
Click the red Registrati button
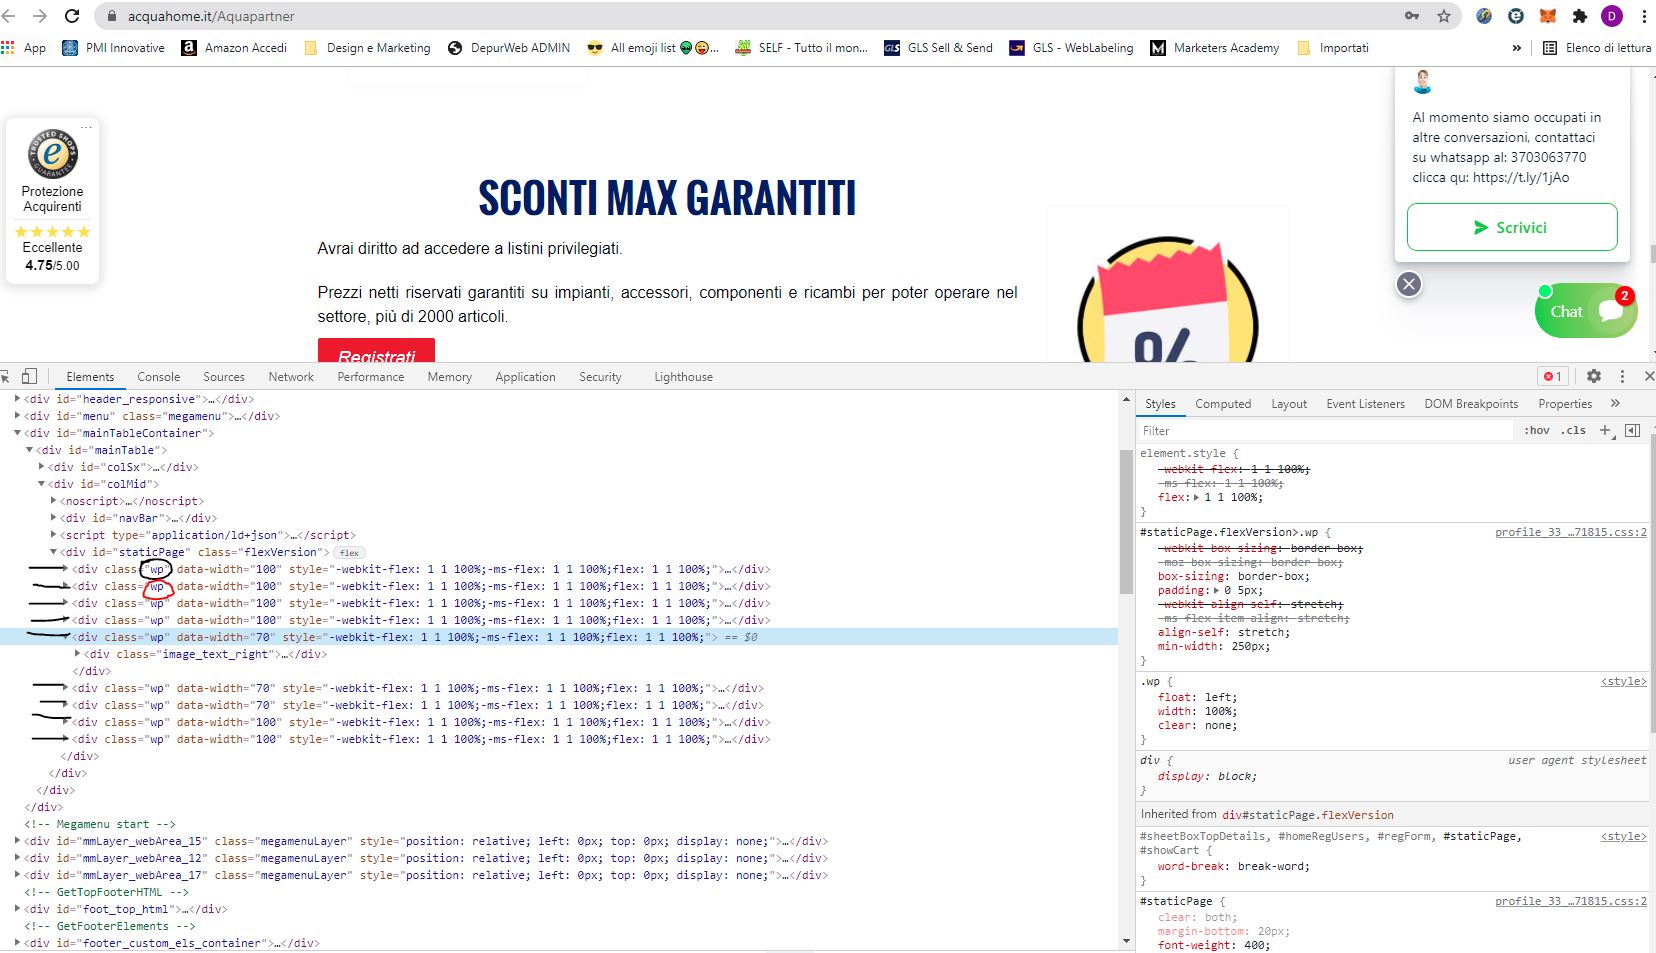(x=376, y=351)
